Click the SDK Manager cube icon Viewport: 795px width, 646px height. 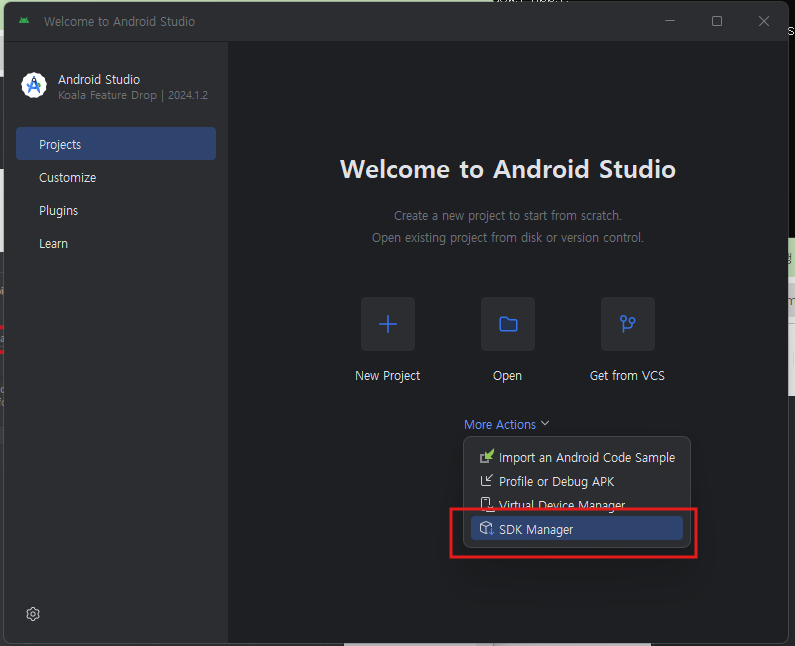486,528
